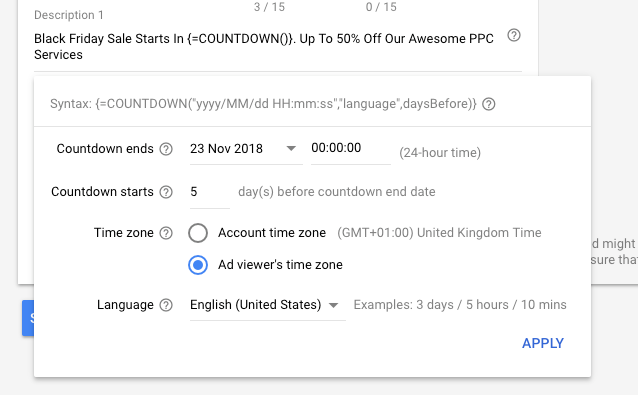The width and height of the screenshot is (638, 395).
Task: Select Ad viewer's time zone radio button
Action: tap(198, 265)
